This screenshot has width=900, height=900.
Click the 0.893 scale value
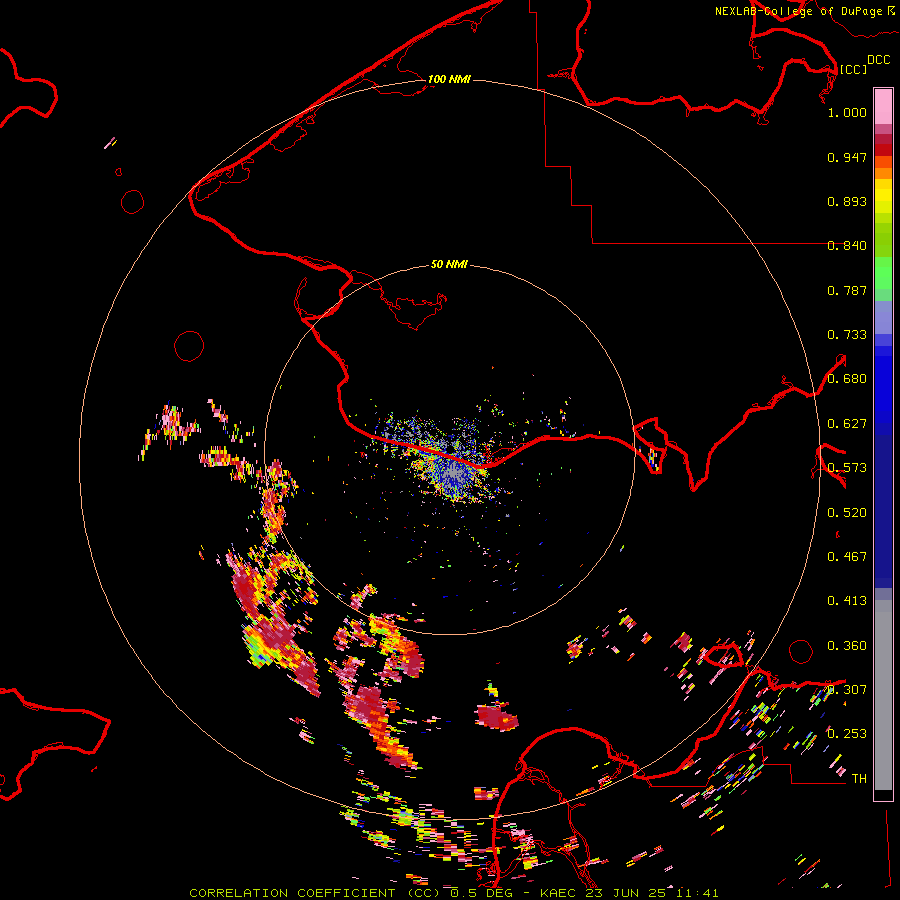click(x=847, y=201)
